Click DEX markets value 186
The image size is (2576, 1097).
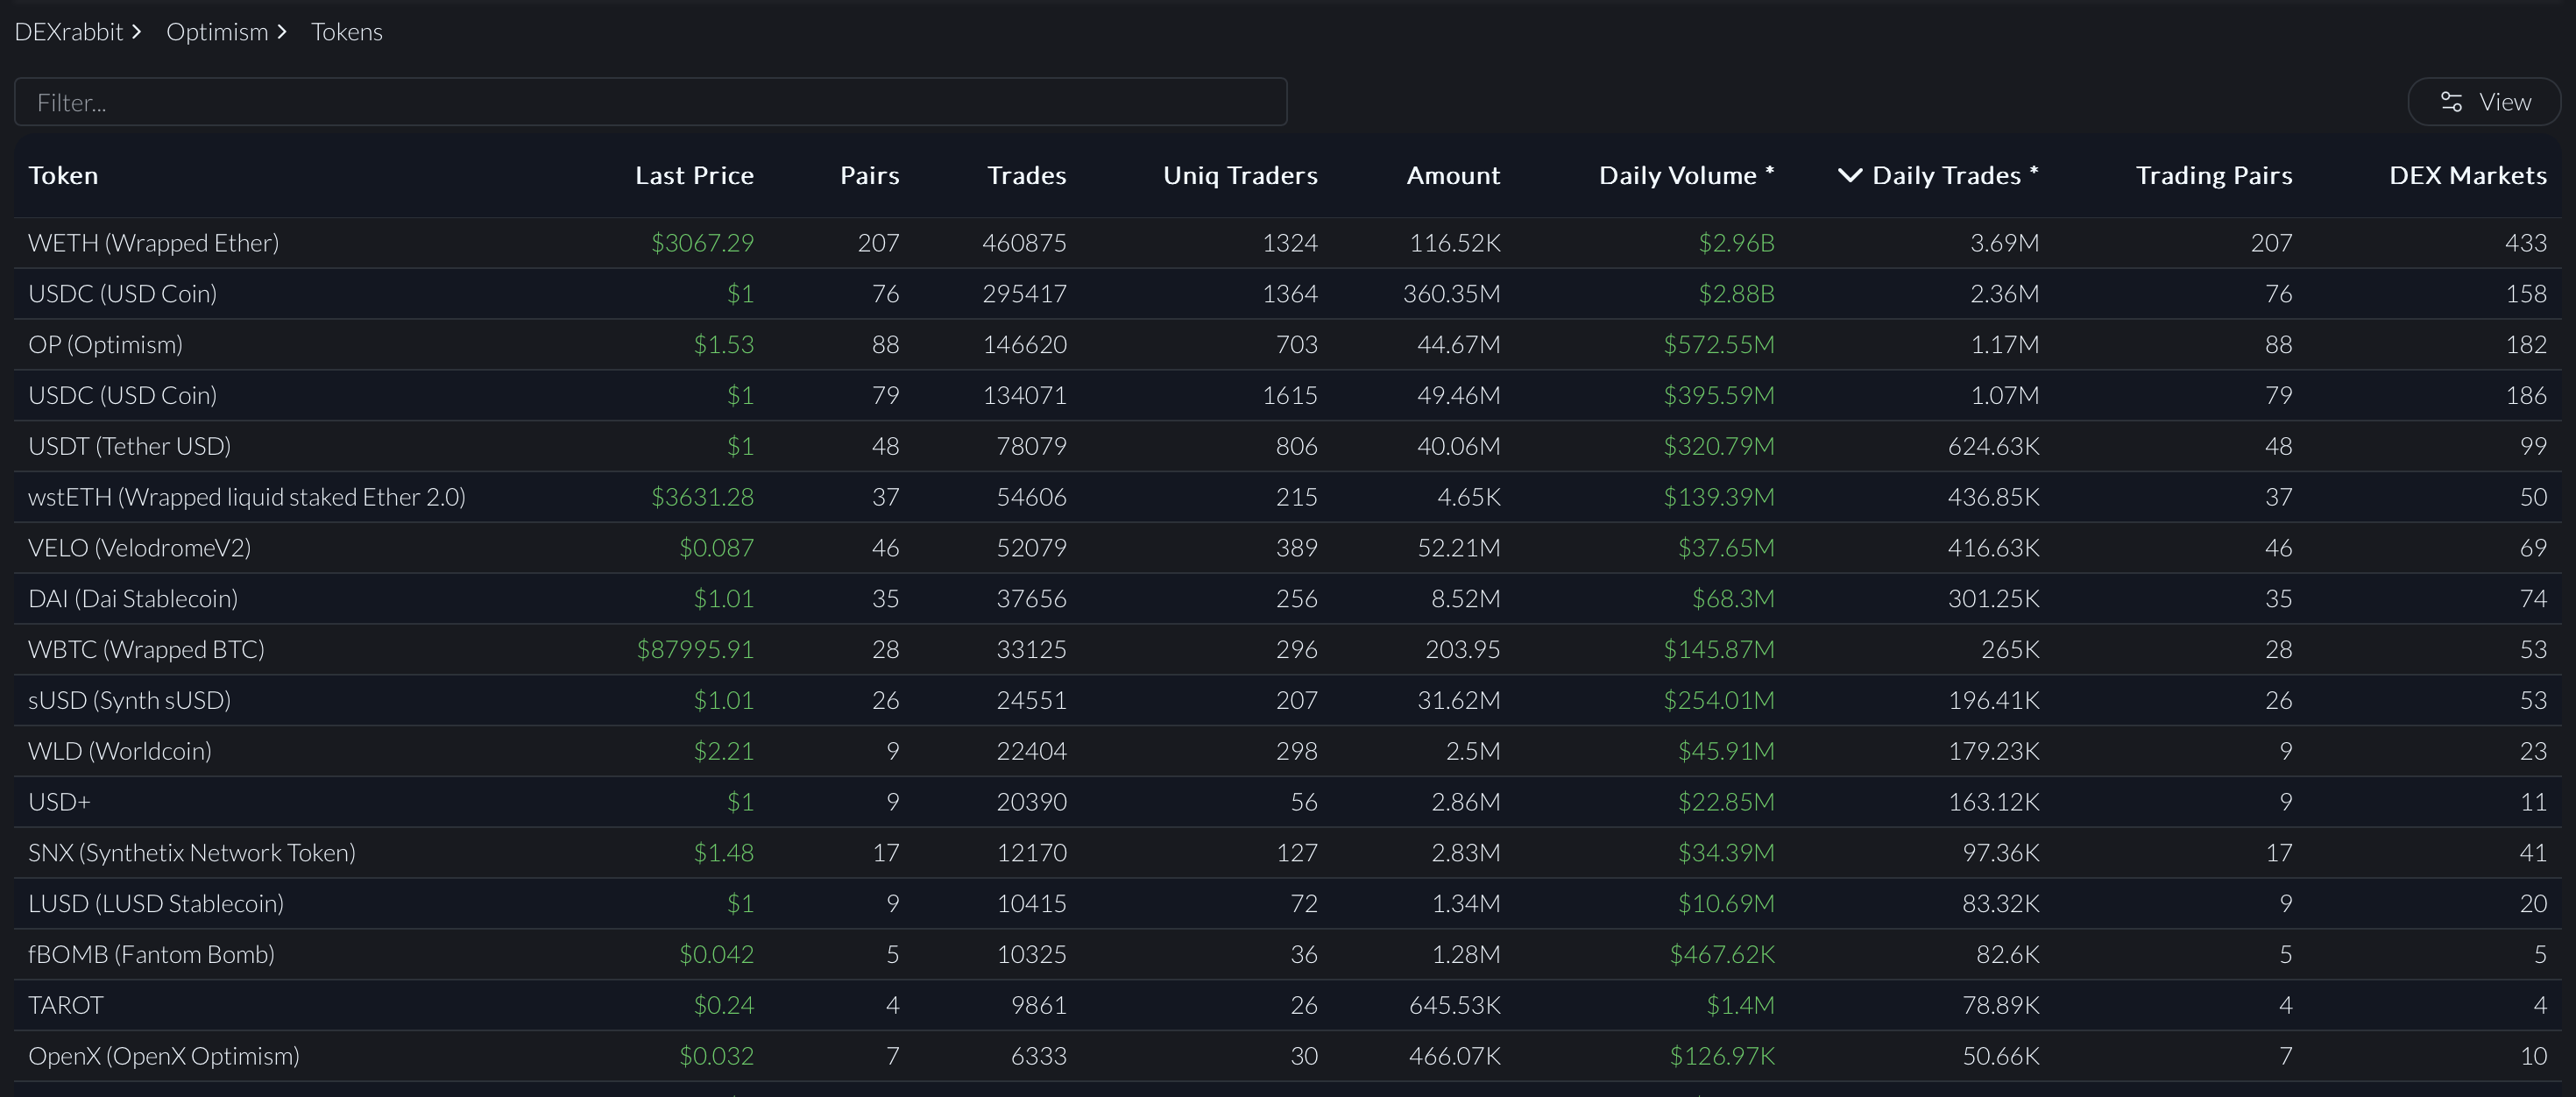(x=2526, y=396)
